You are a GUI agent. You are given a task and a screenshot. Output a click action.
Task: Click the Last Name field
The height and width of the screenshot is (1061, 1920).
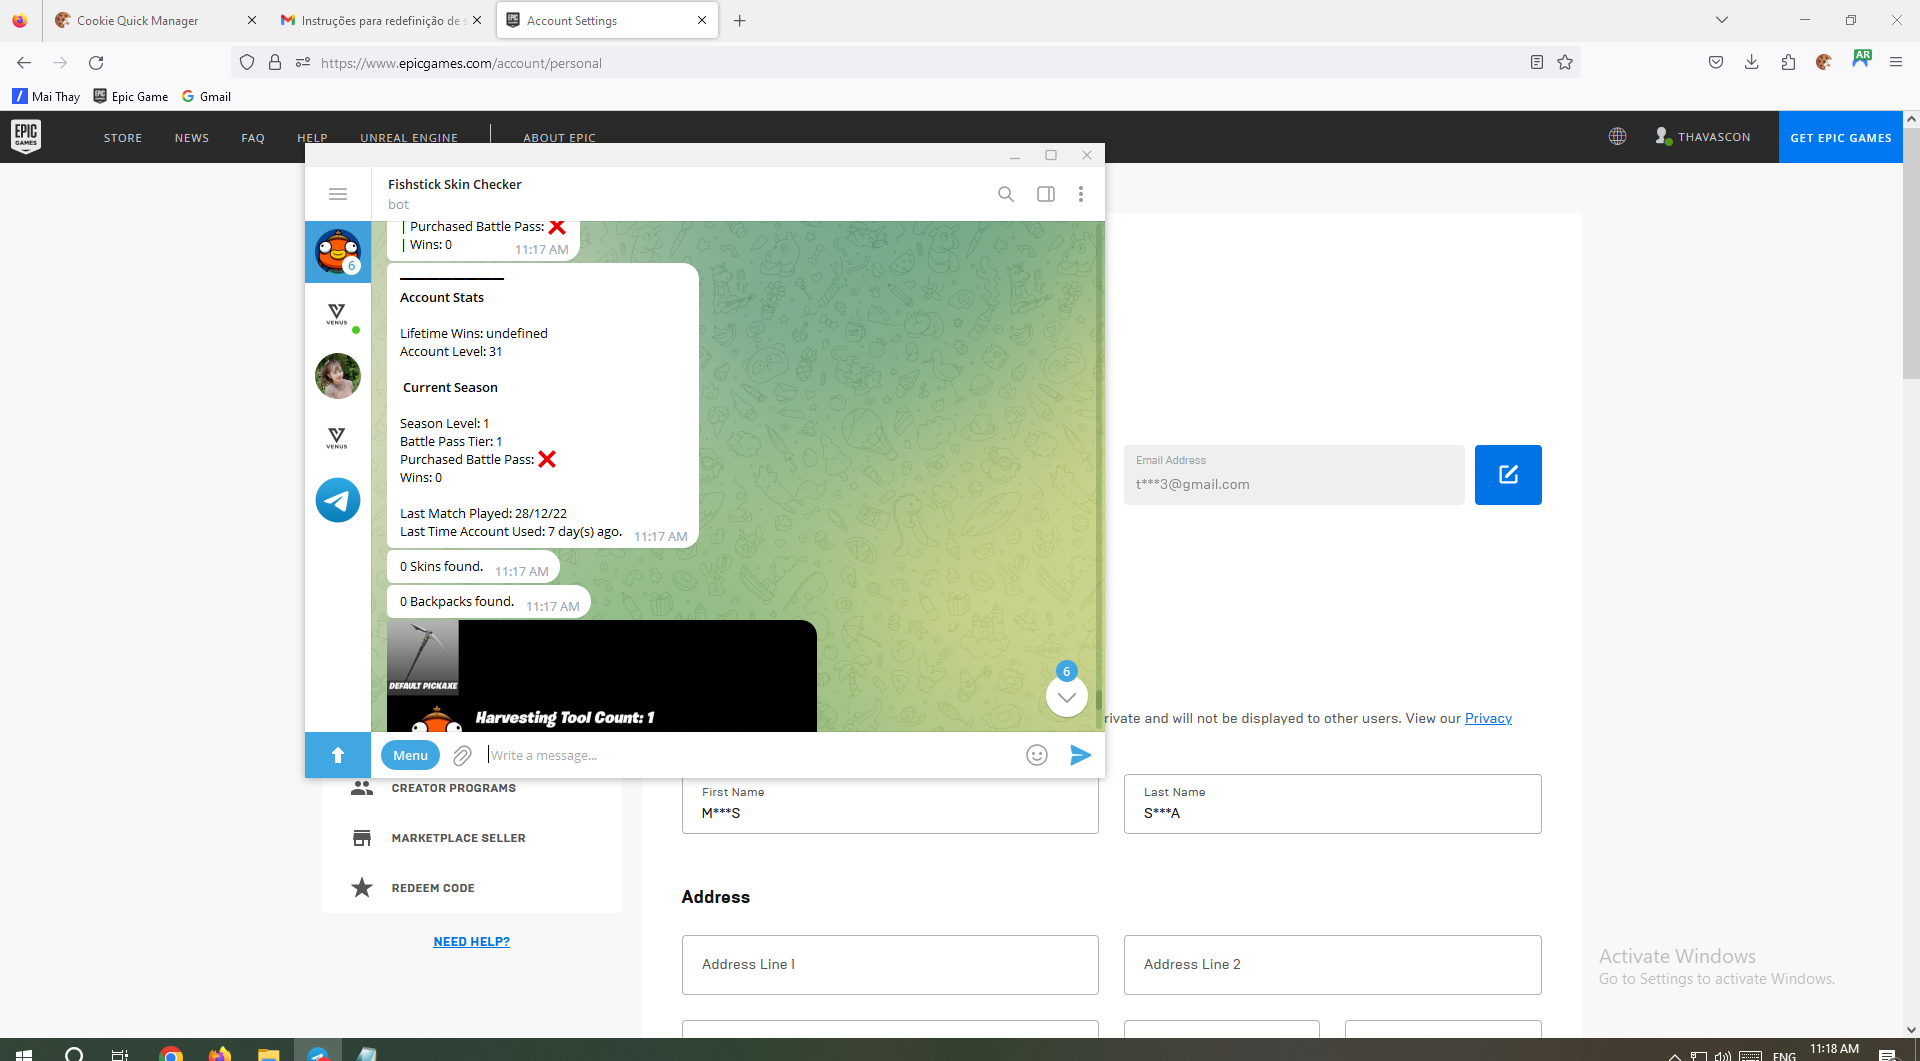click(x=1332, y=803)
